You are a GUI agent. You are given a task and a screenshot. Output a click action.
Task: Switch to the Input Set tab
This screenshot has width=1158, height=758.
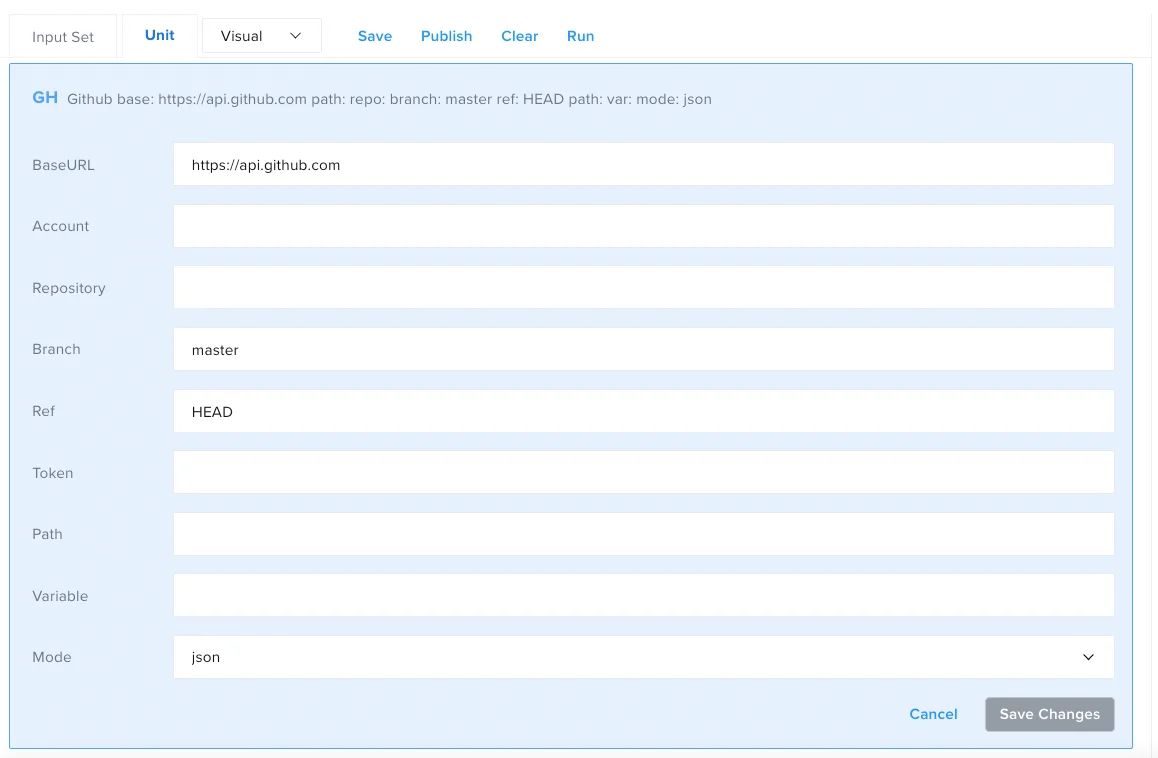click(62, 35)
